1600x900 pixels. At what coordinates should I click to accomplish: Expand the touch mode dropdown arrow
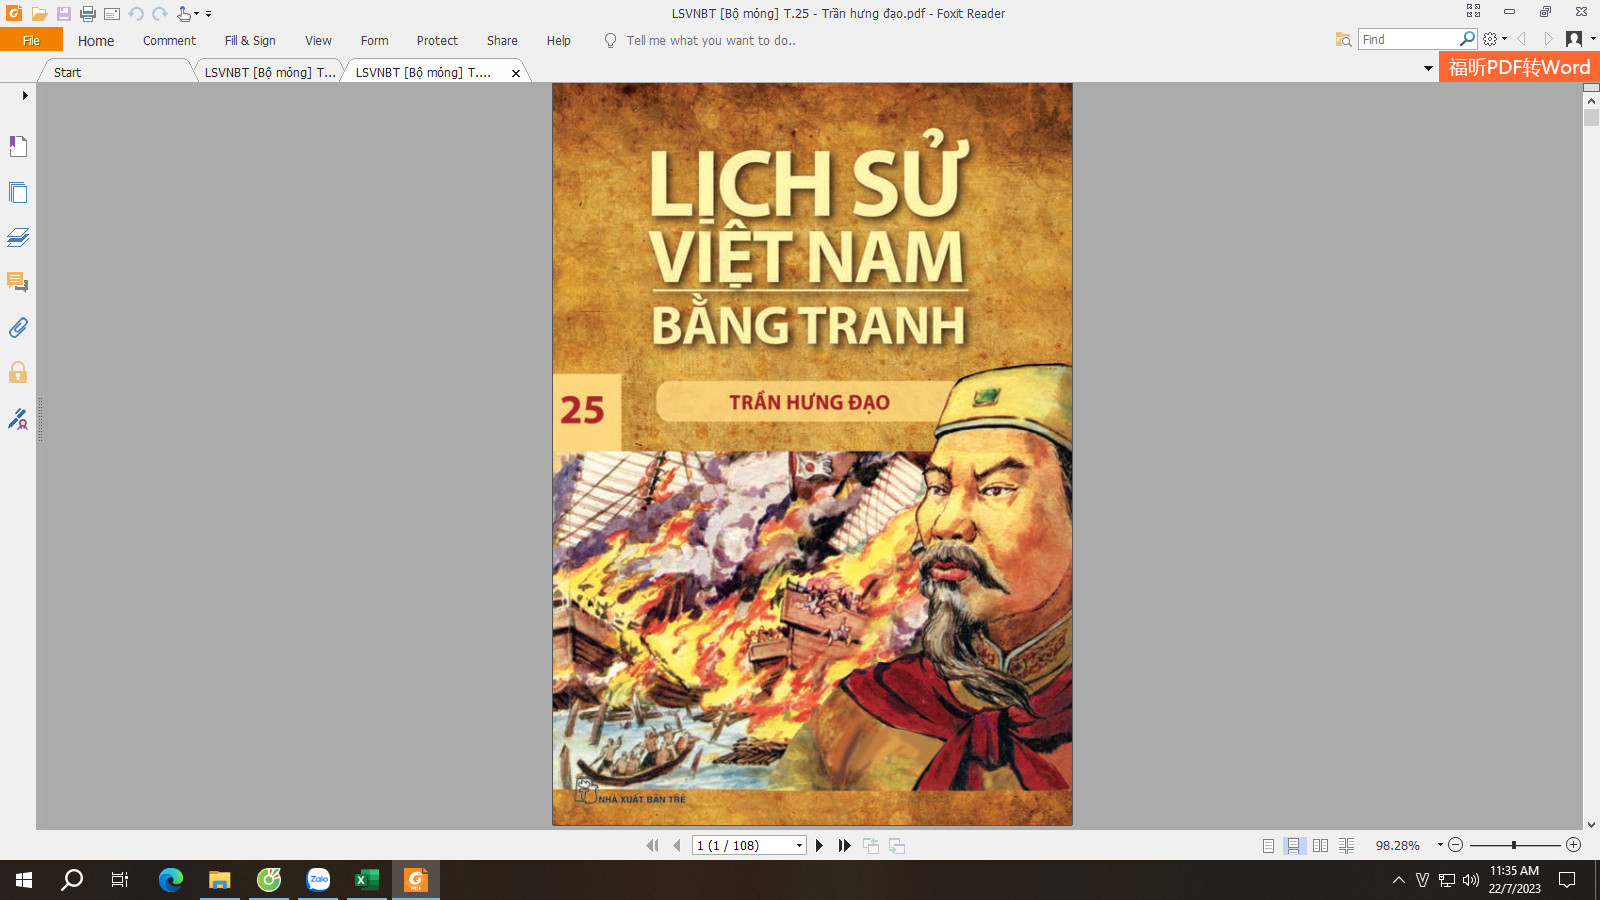click(196, 14)
